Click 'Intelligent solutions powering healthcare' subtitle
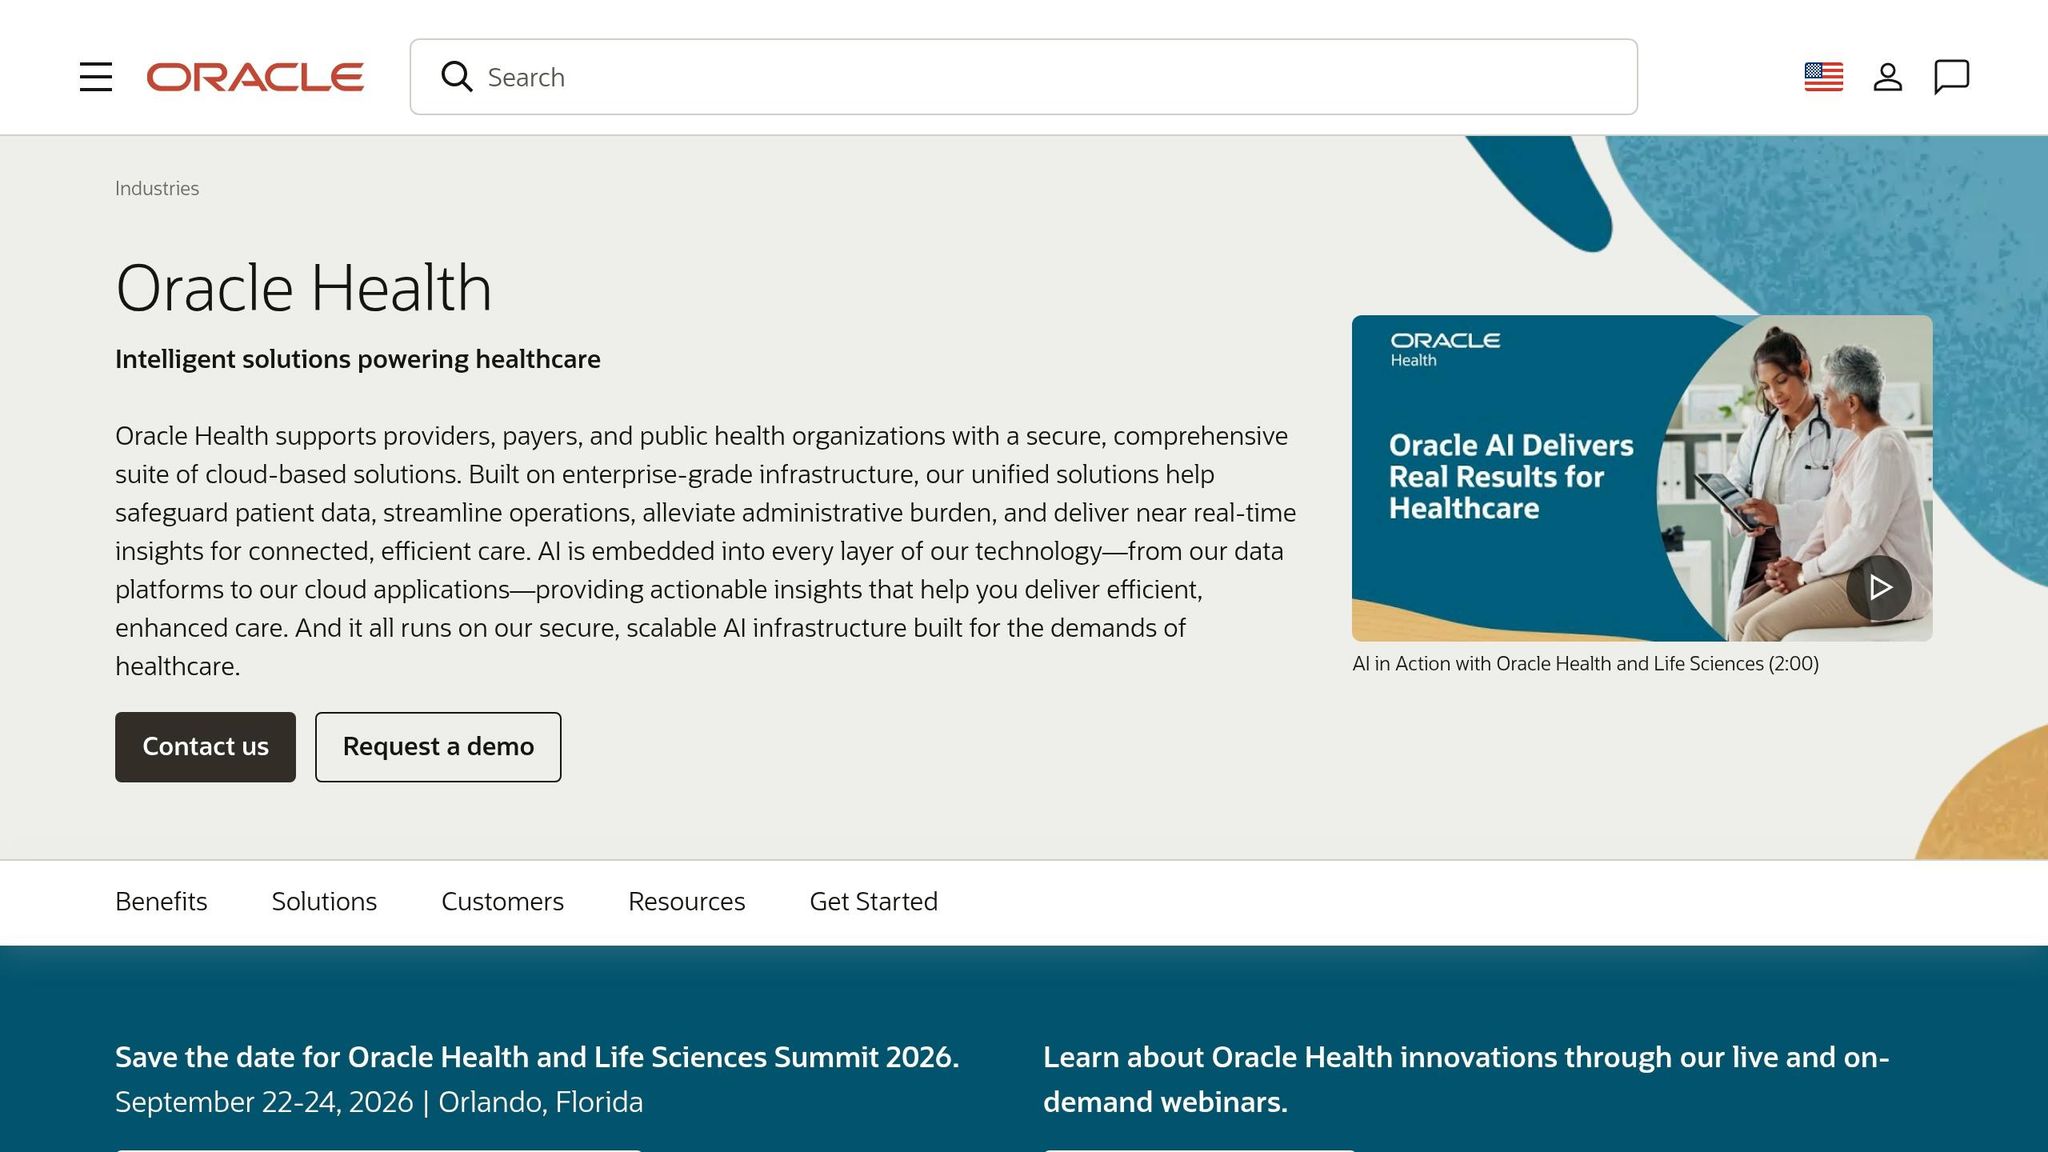Screen dimensions: 2048x1152 [358, 359]
